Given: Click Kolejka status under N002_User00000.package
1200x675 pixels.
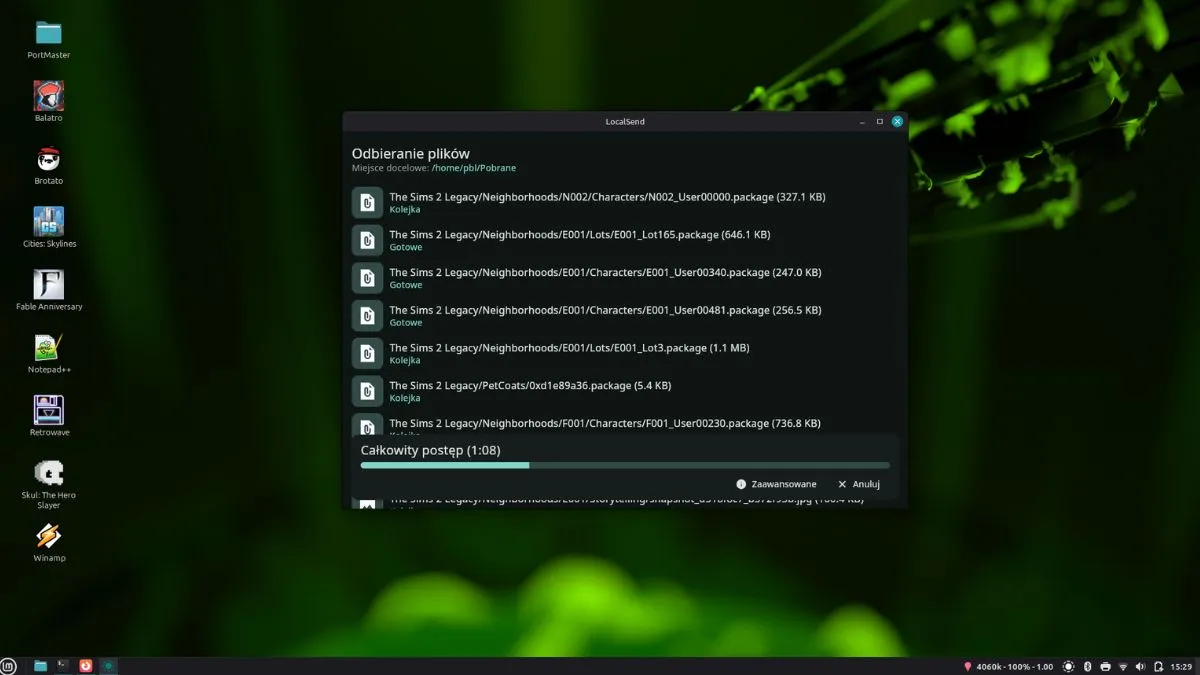Looking at the screenshot, I should pyautogui.click(x=405, y=209).
